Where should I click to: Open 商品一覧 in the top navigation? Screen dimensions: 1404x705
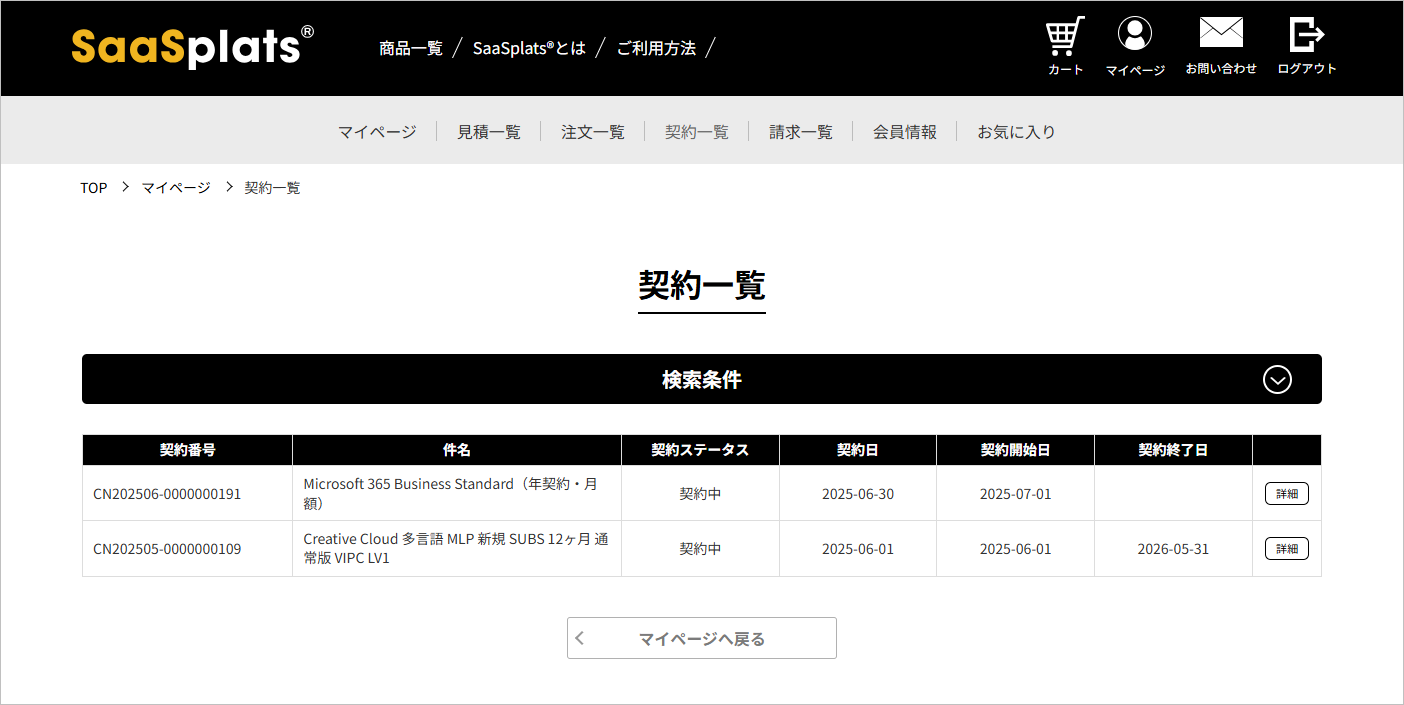[x=411, y=48]
